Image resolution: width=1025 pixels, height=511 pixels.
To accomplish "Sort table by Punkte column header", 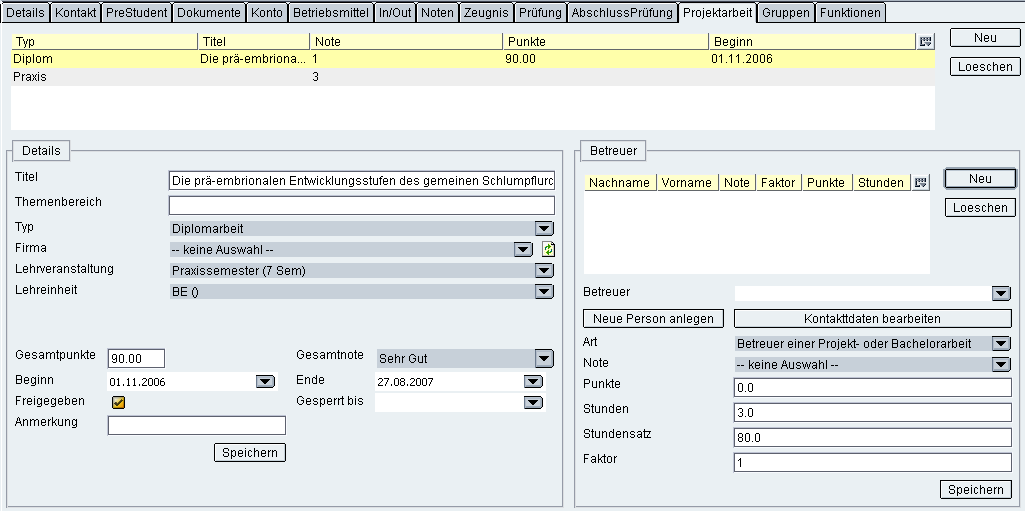I will 605,42.
